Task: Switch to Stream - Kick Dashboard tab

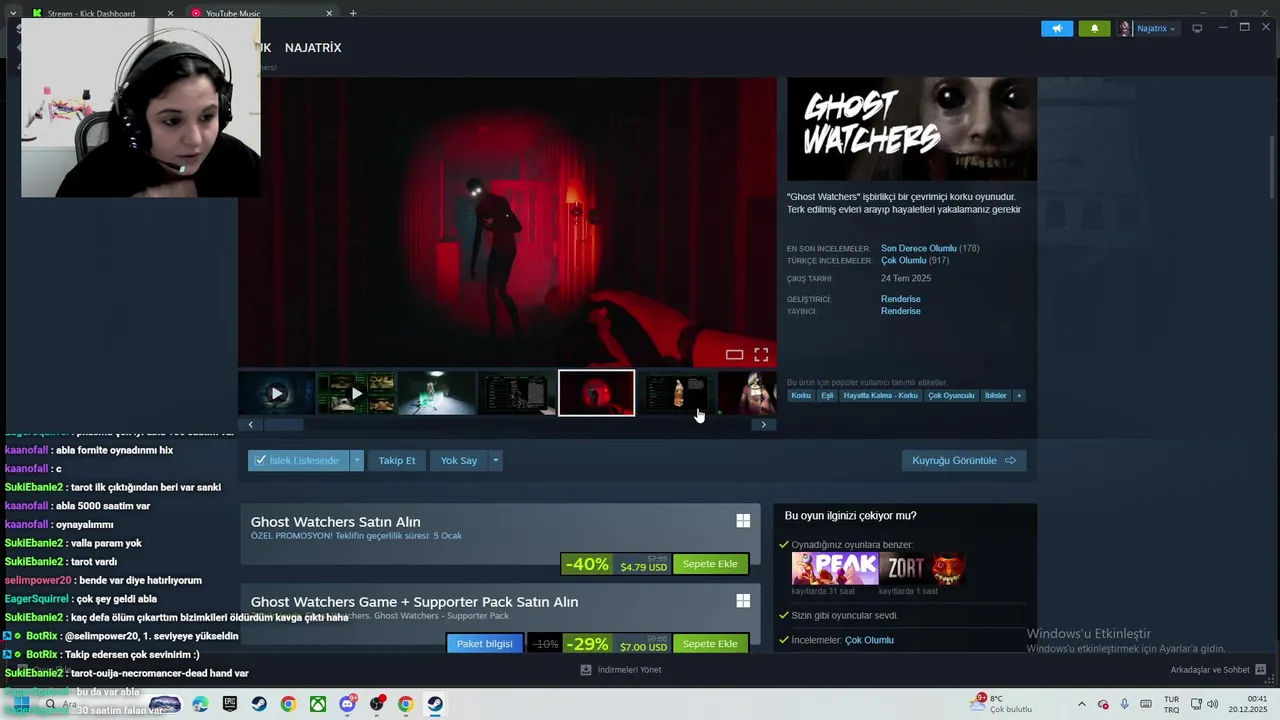Action: 91,14
